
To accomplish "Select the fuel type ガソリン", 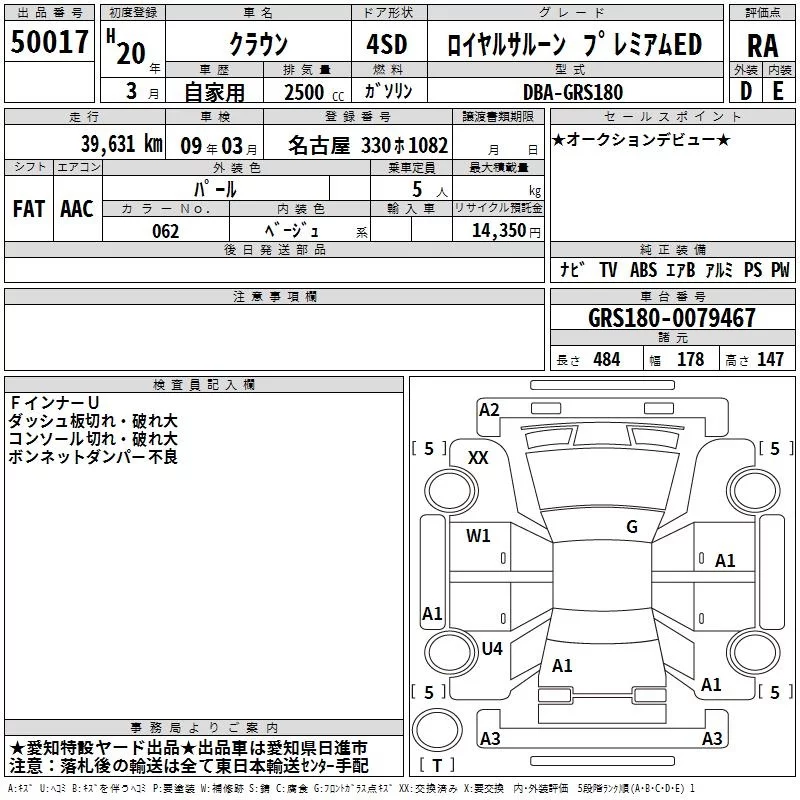I will click(388, 91).
